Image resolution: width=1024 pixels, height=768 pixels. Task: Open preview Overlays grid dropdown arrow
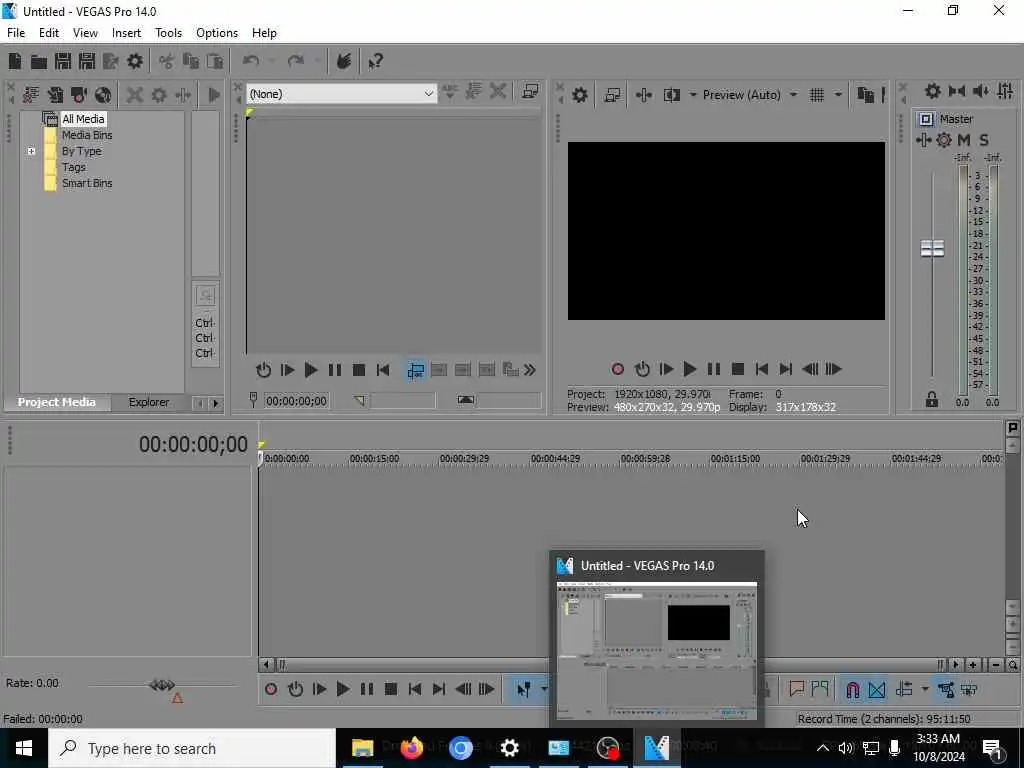[838, 95]
